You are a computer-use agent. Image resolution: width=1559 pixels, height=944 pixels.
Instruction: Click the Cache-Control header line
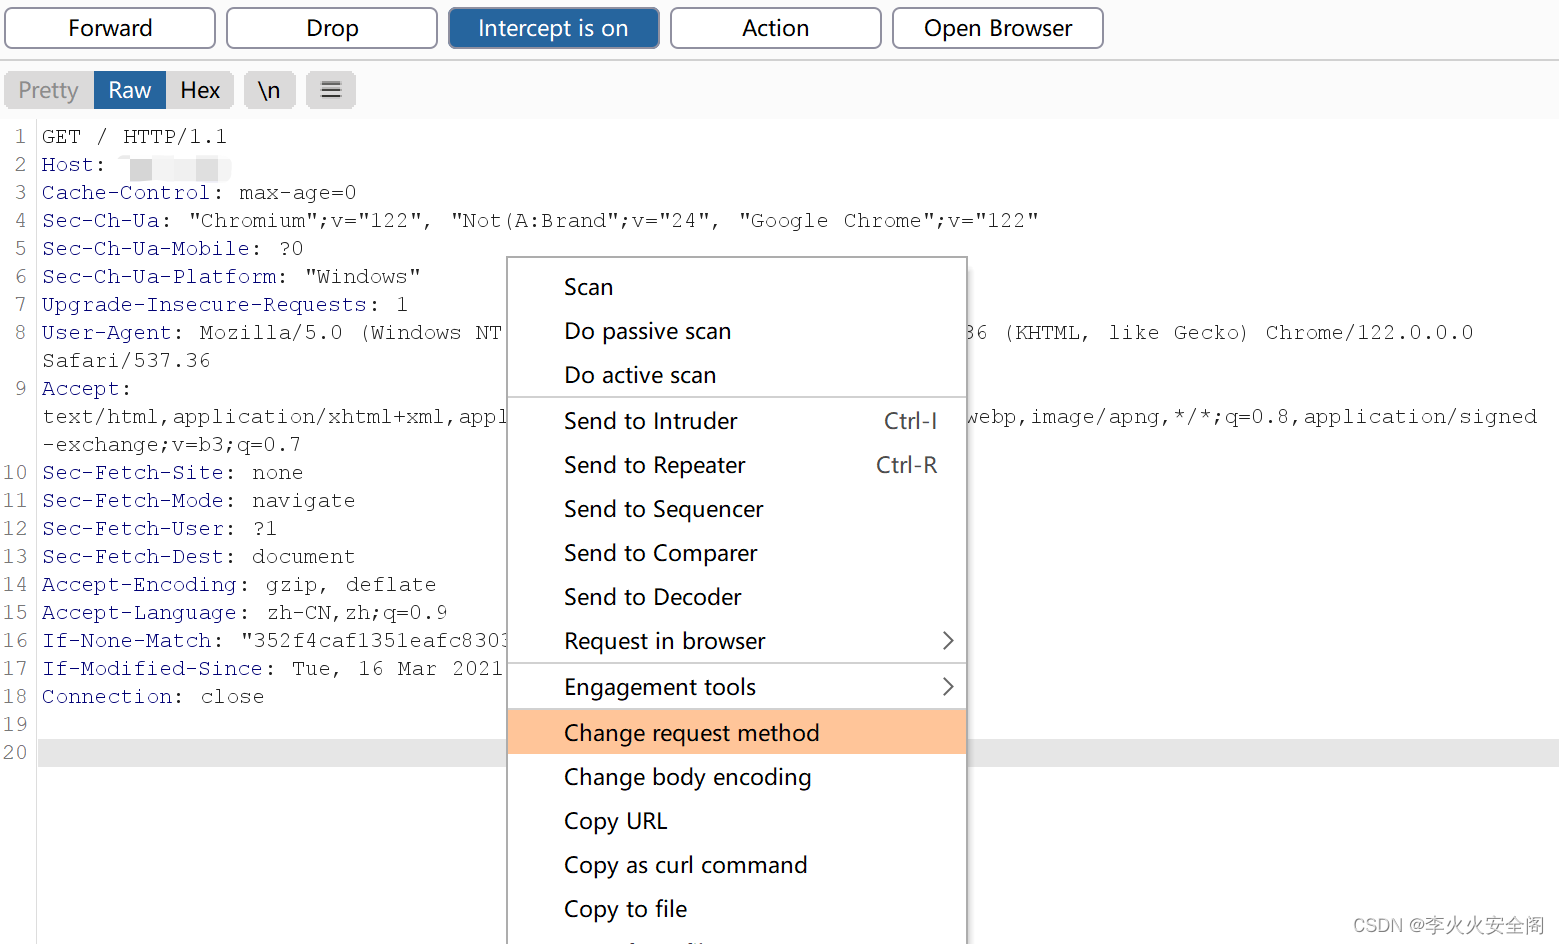199,193
